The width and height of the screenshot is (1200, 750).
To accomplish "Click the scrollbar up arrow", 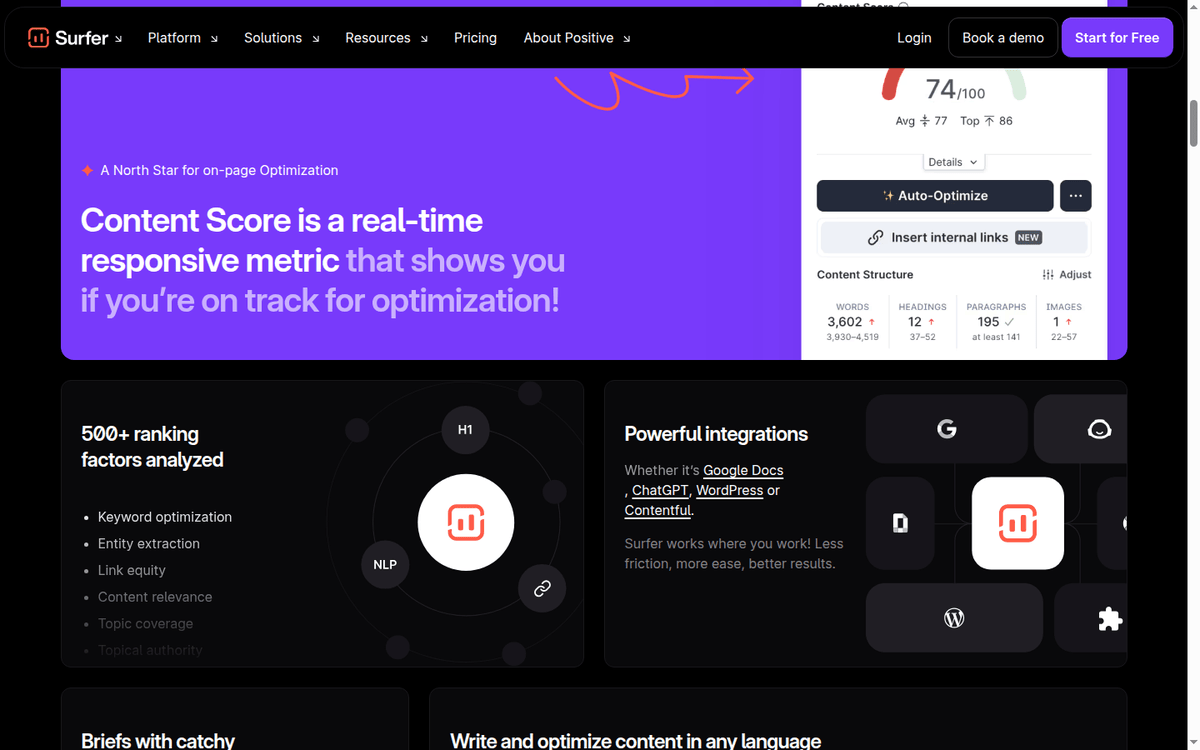I will click(x=1193, y=7).
